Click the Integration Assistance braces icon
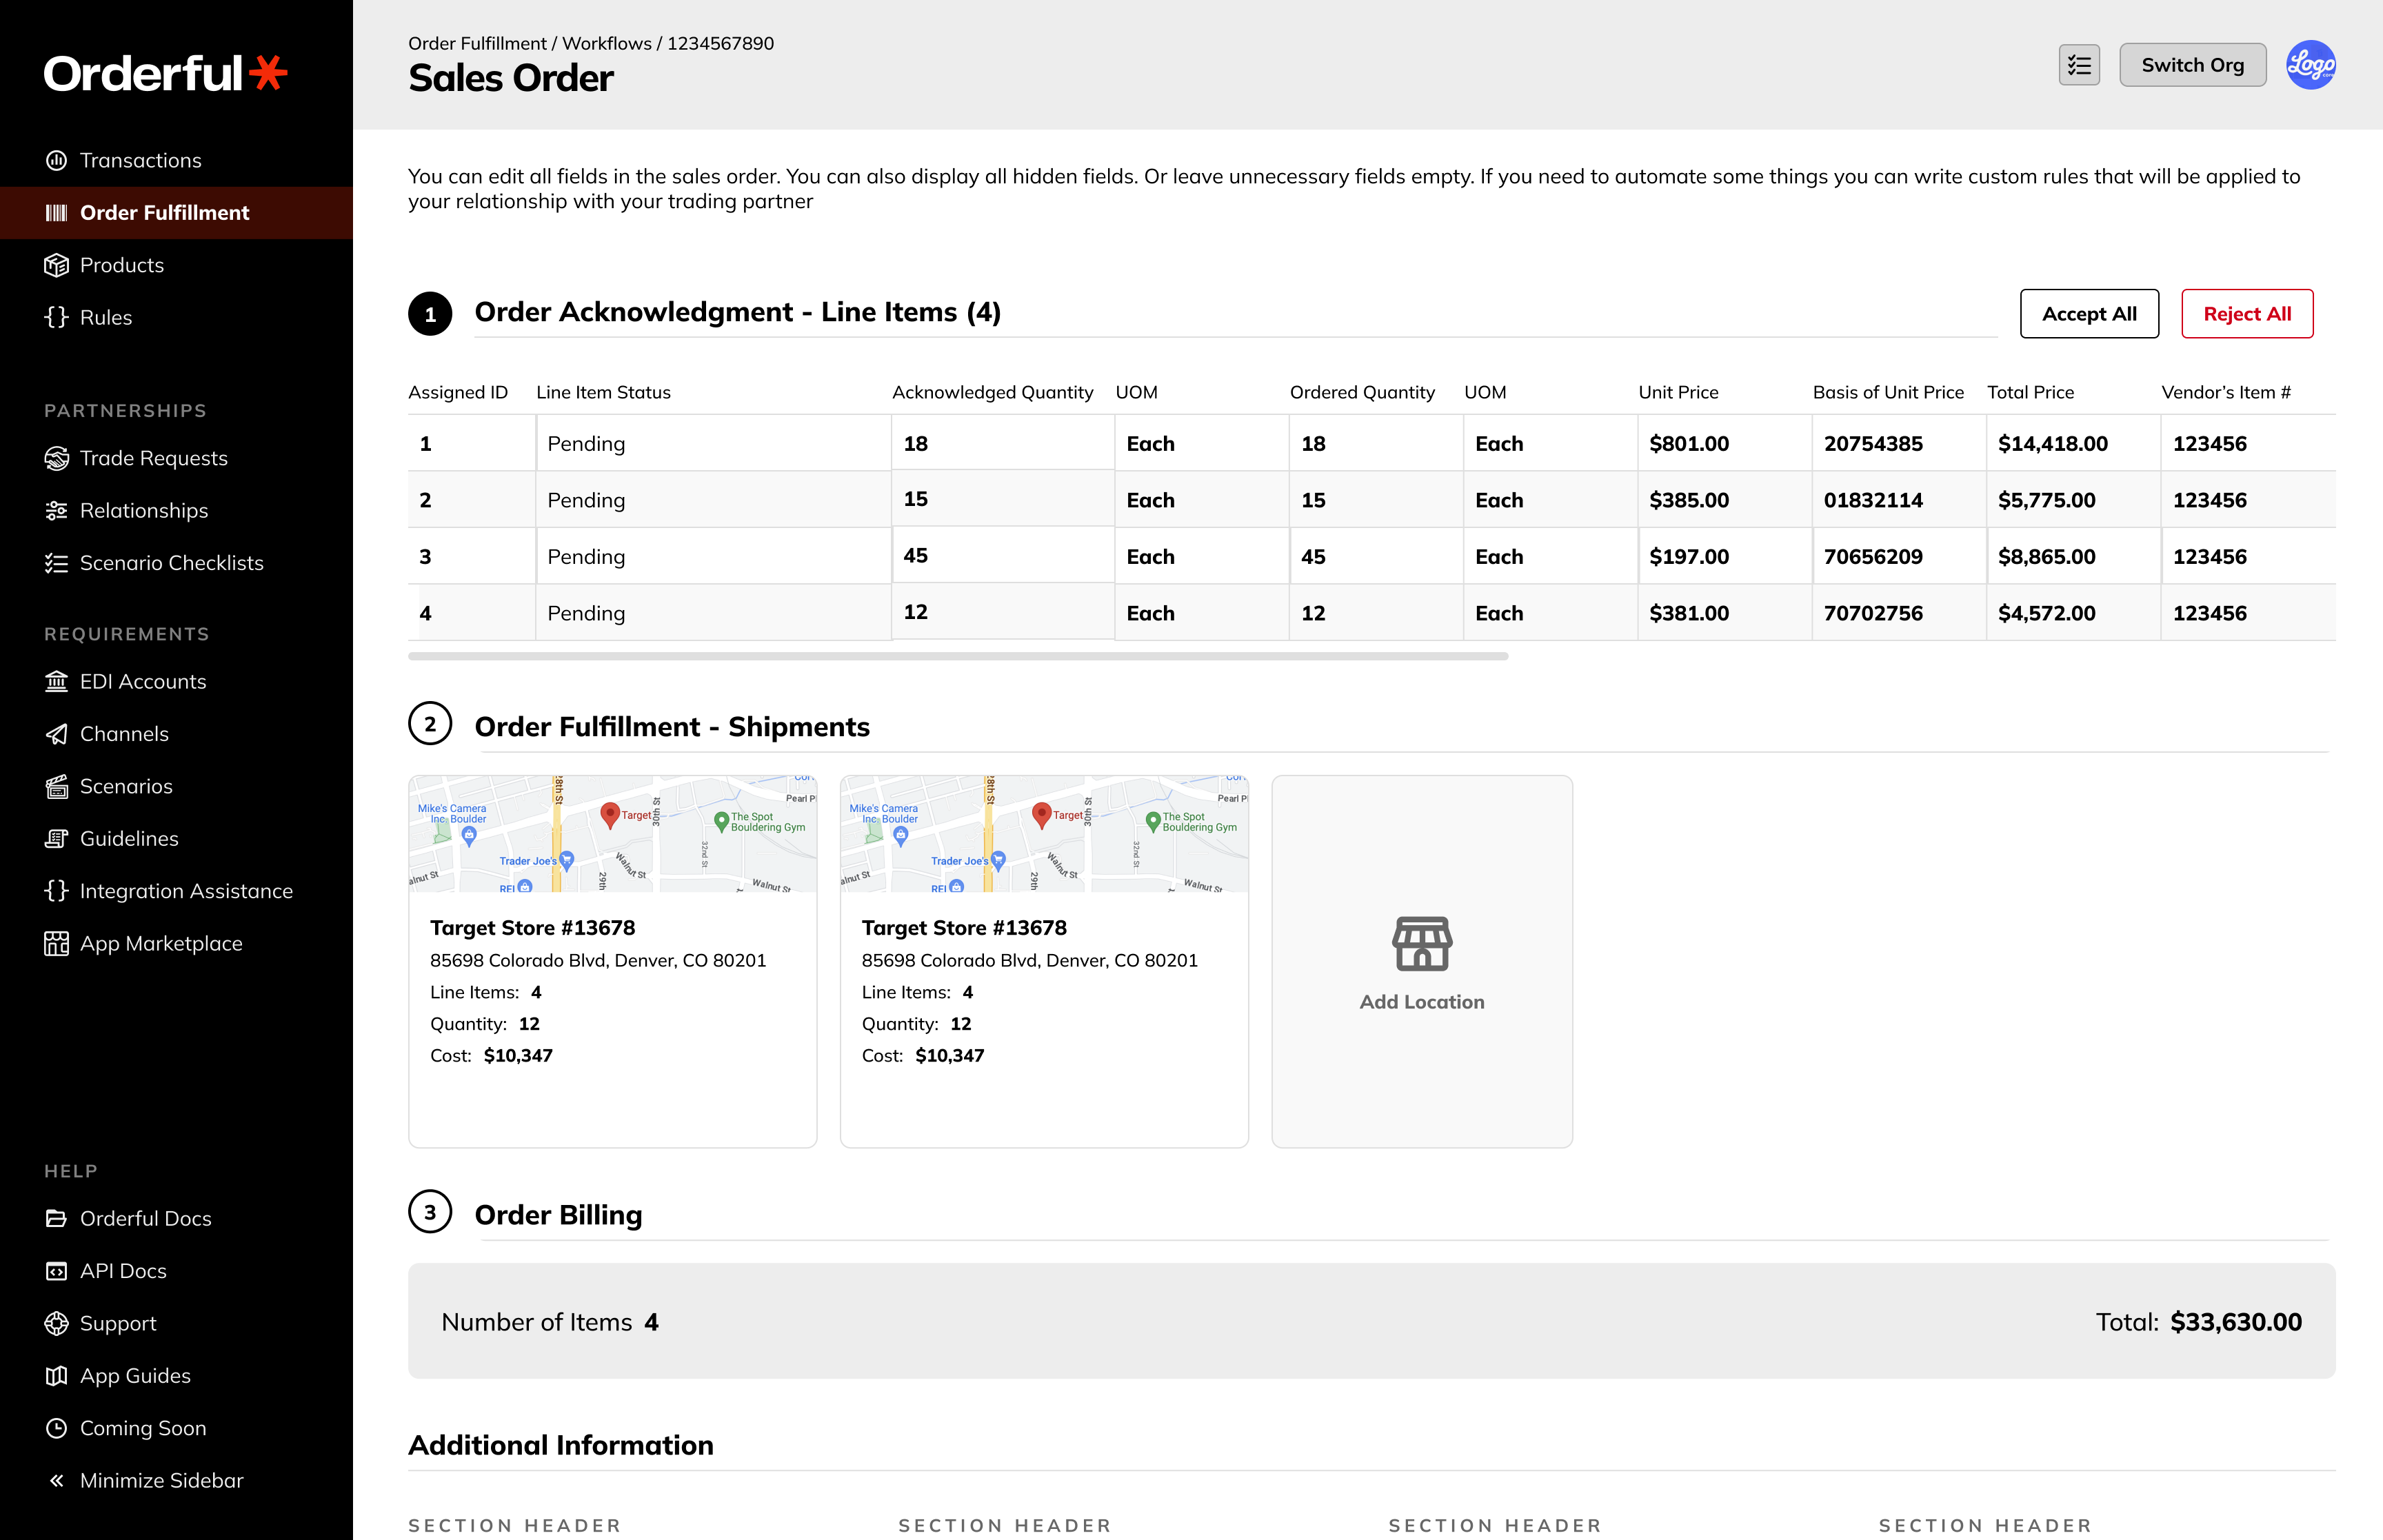The image size is (2383, 1540). (56, 891)
